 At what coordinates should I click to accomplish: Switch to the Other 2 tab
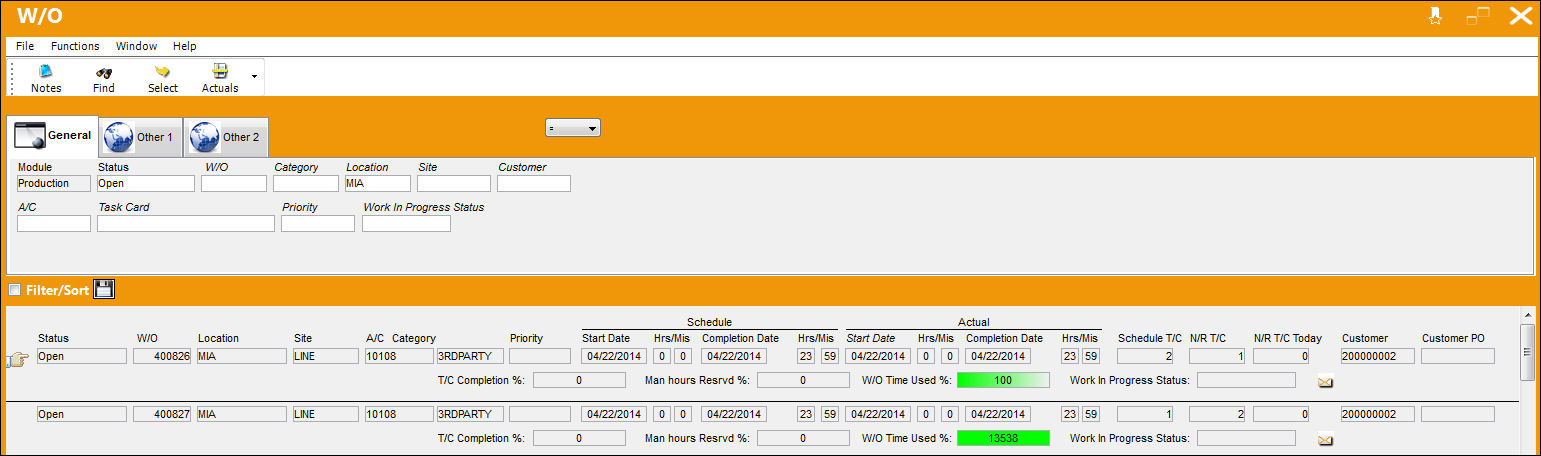(225, 137)
